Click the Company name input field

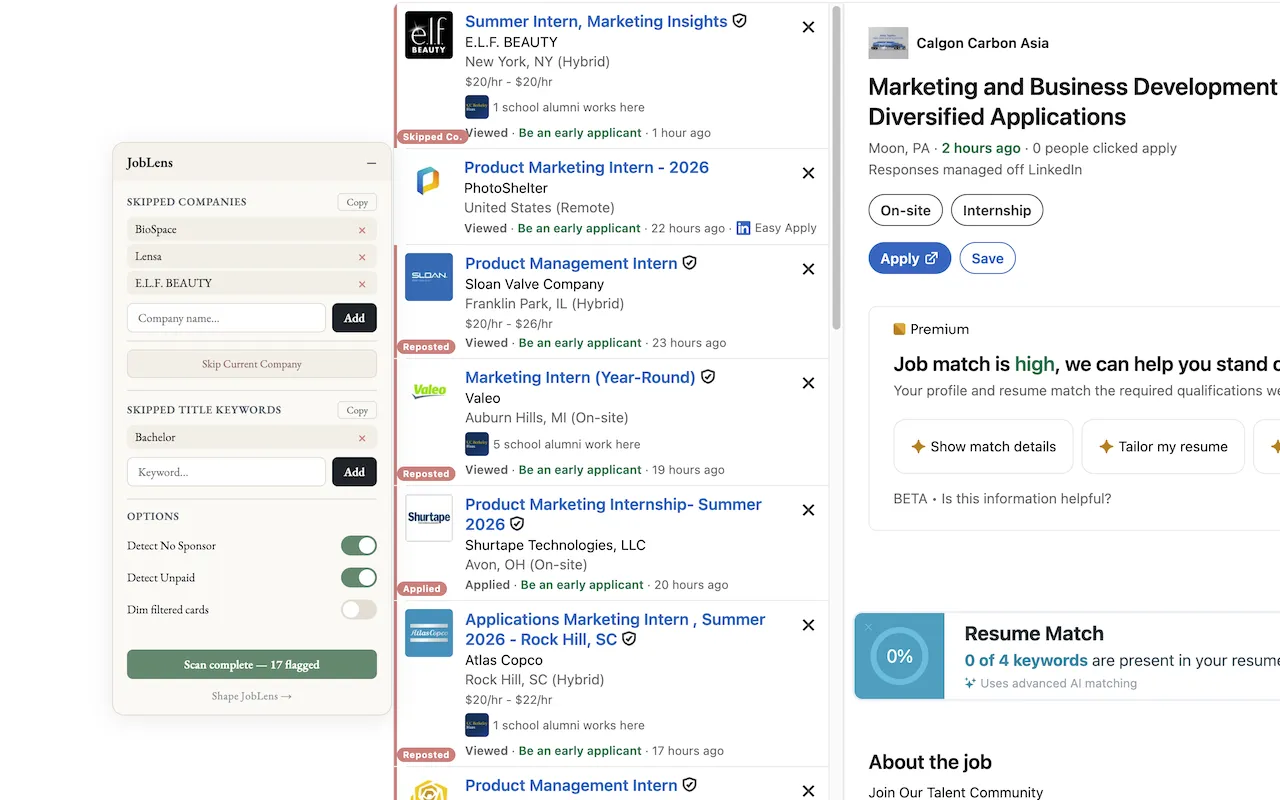226,317
